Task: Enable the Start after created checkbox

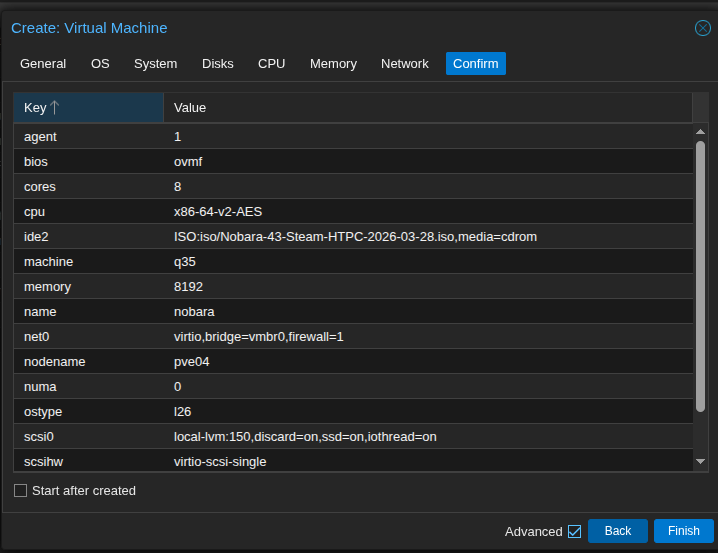Action: (x=21, y=491)
